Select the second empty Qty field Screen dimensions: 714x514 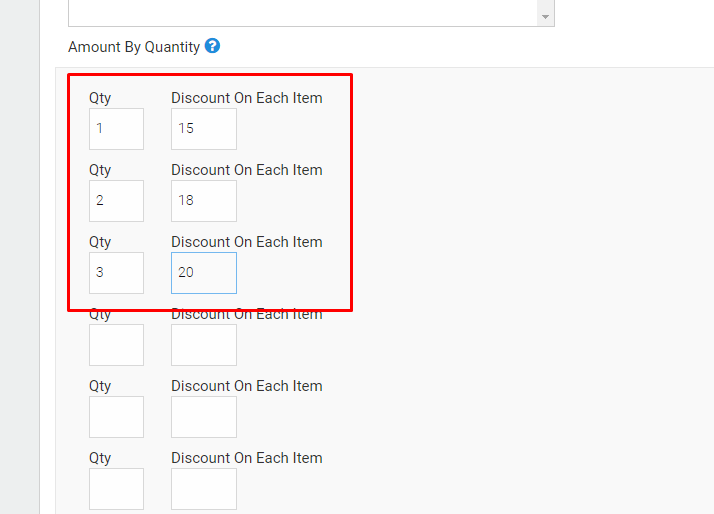click(116, 417)
